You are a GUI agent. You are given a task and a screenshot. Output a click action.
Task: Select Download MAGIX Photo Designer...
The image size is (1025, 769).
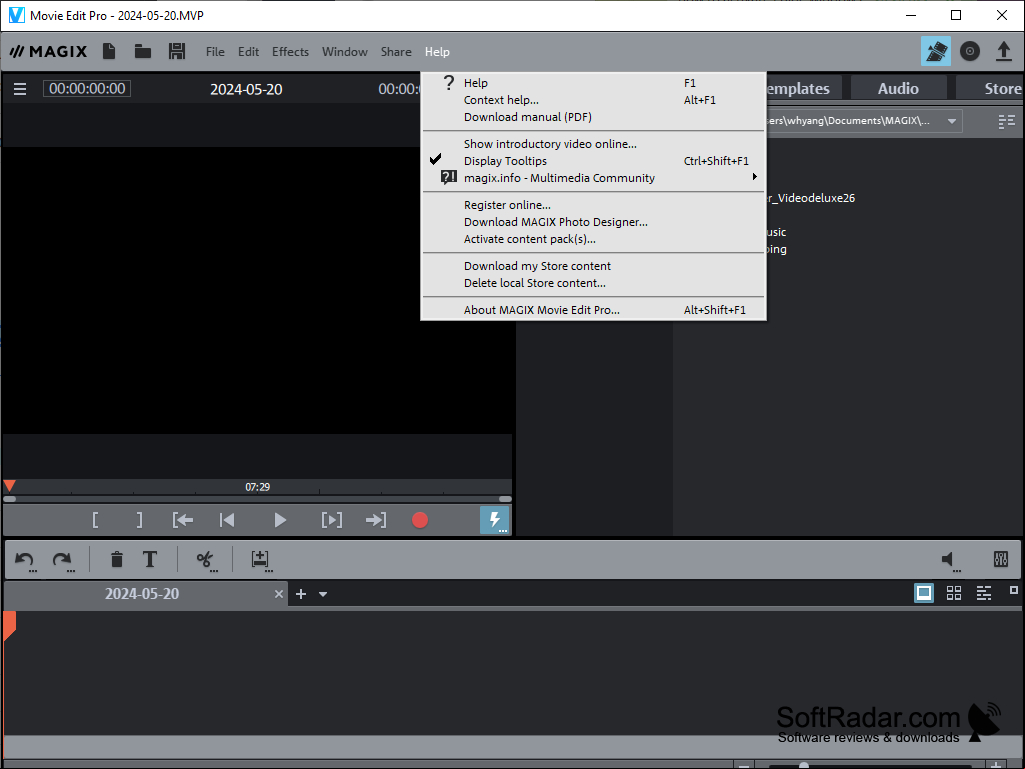594,222
